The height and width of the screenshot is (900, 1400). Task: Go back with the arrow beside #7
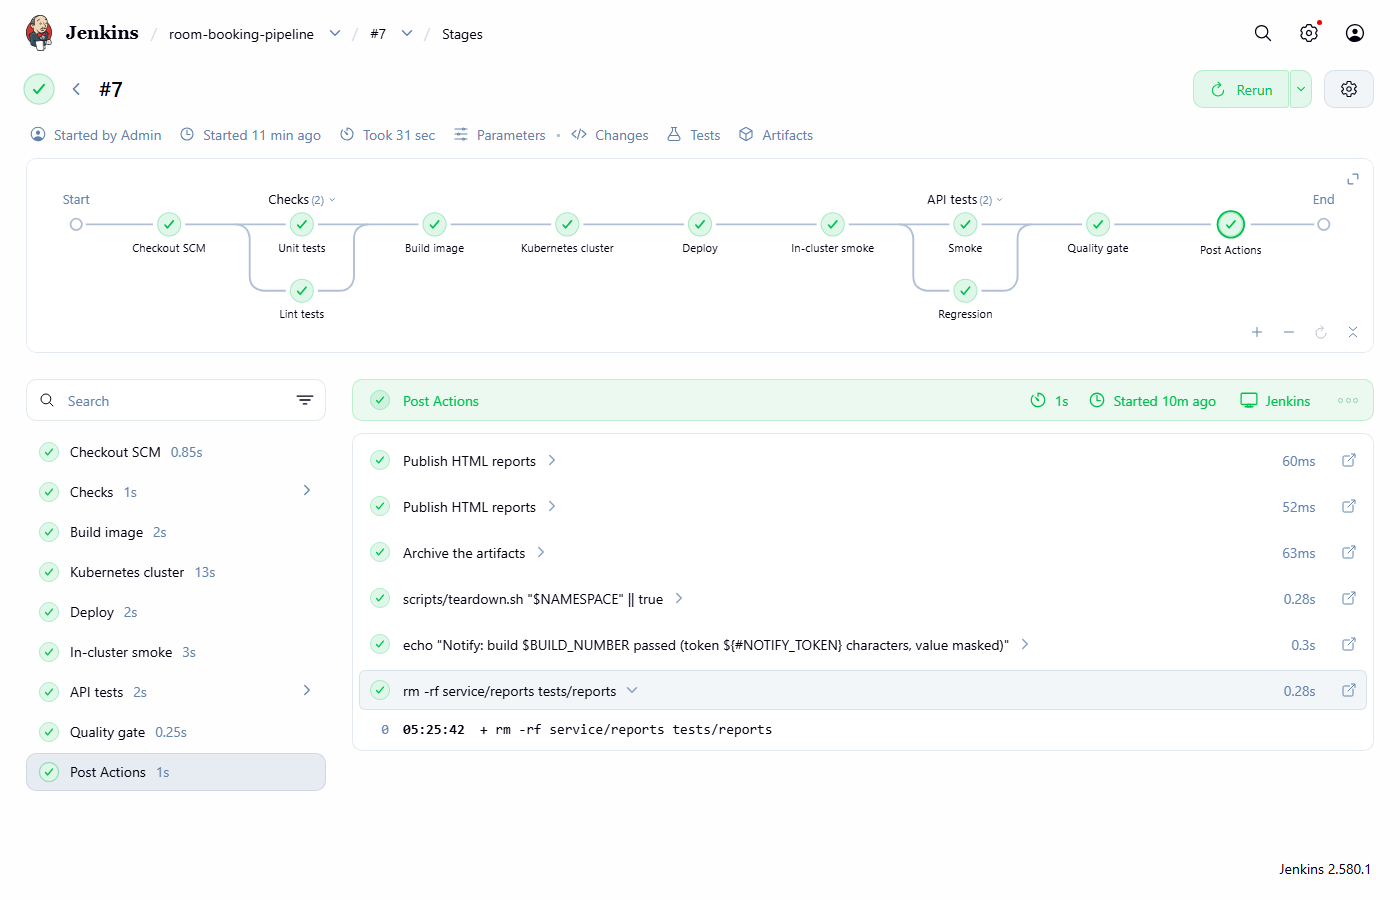[x=76, y=89]
